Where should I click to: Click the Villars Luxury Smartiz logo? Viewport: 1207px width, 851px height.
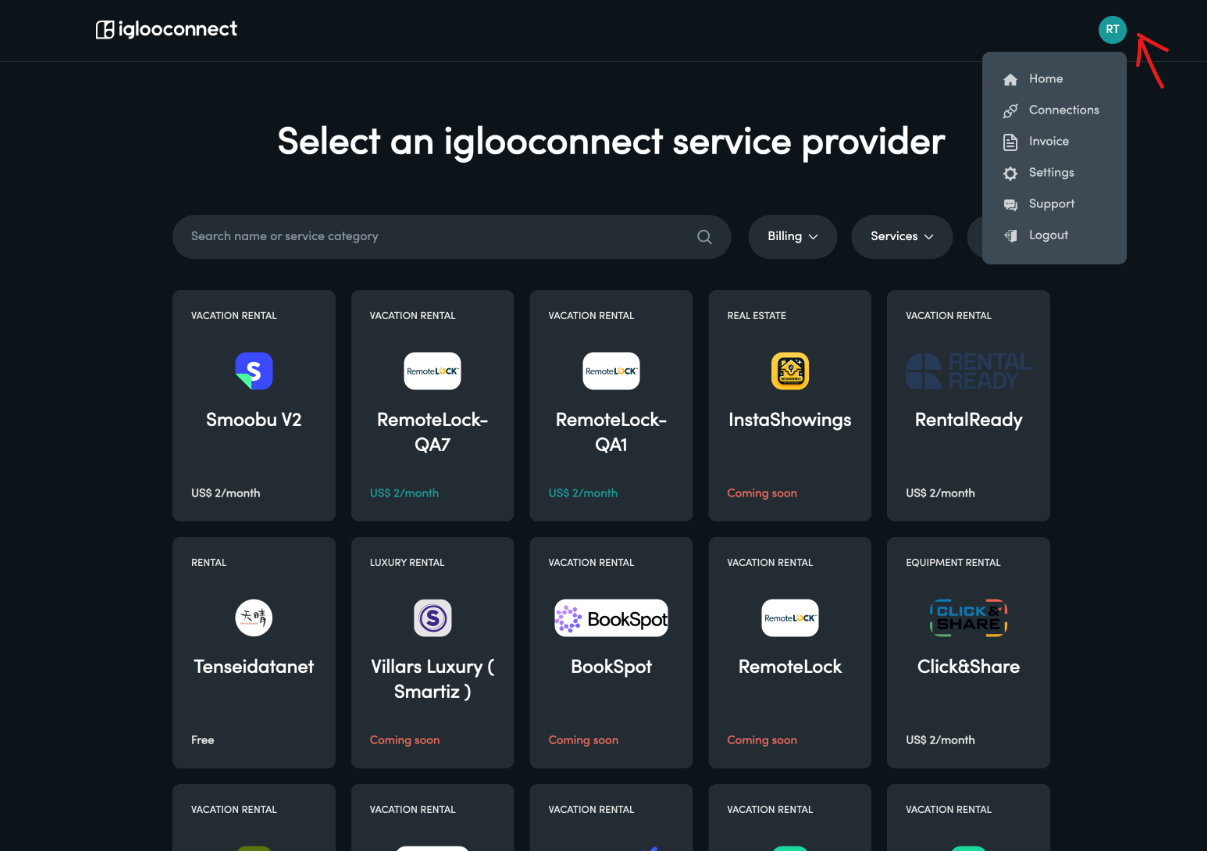432,618
